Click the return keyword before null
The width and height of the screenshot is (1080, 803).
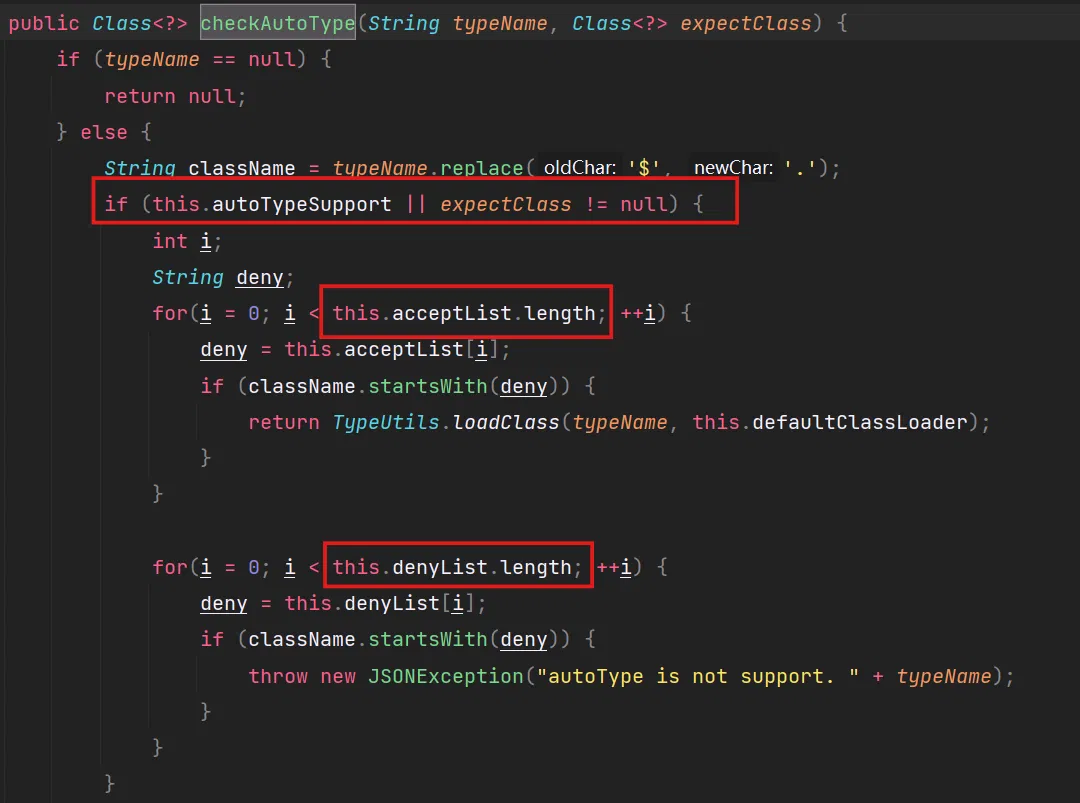140,96
